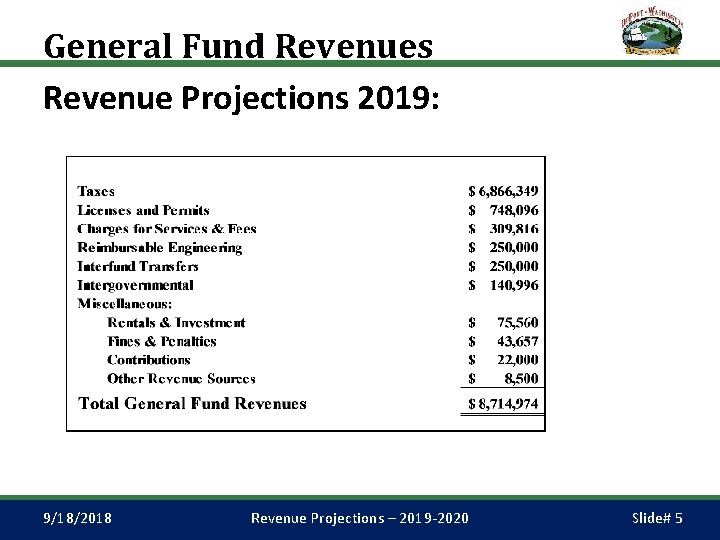
Task: Select the 'General Fund Revenues' heading
Action: (238, 46)
